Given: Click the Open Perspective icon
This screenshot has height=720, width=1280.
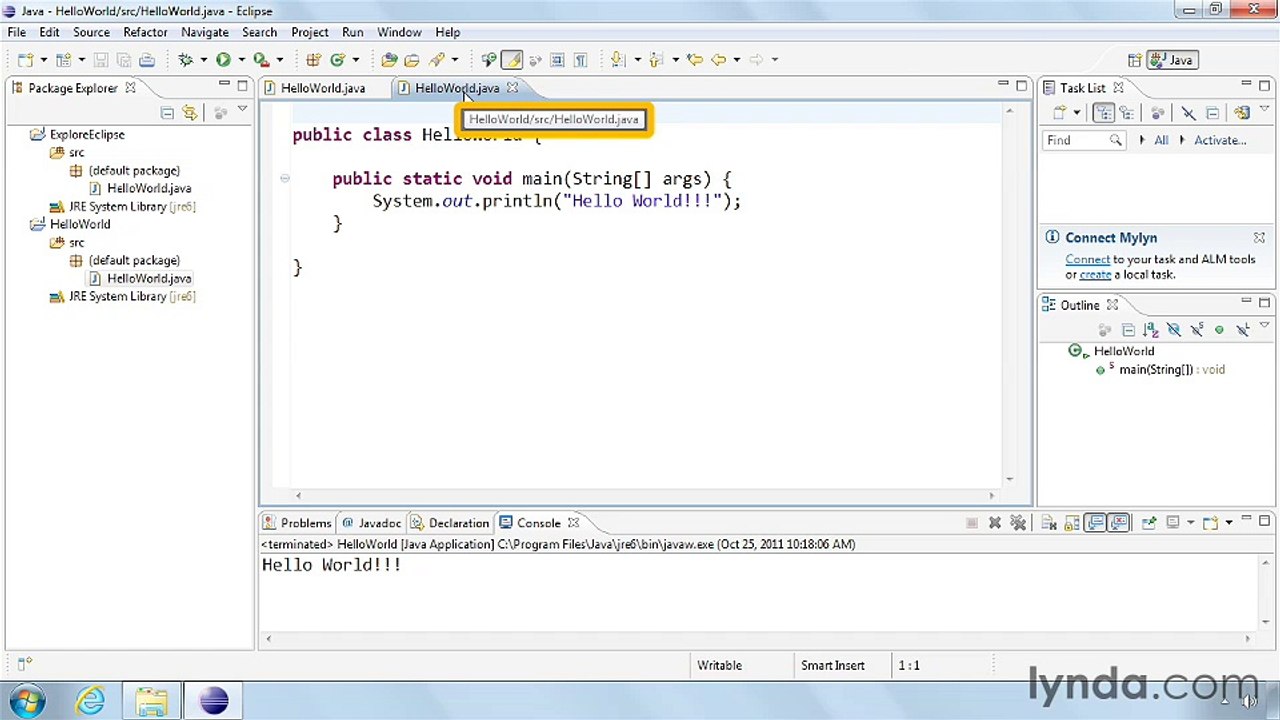Looking at the screenshot, I should 1134,60.
